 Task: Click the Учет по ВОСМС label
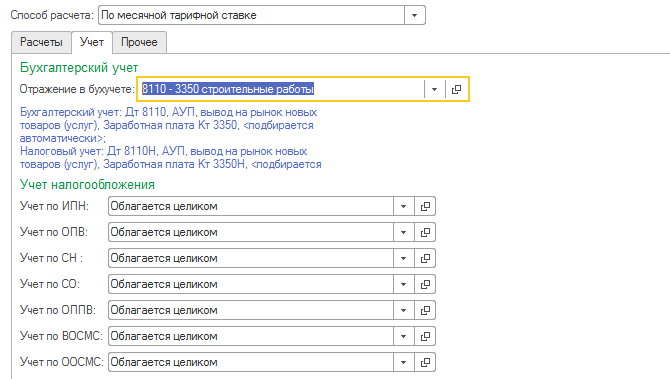61,336
